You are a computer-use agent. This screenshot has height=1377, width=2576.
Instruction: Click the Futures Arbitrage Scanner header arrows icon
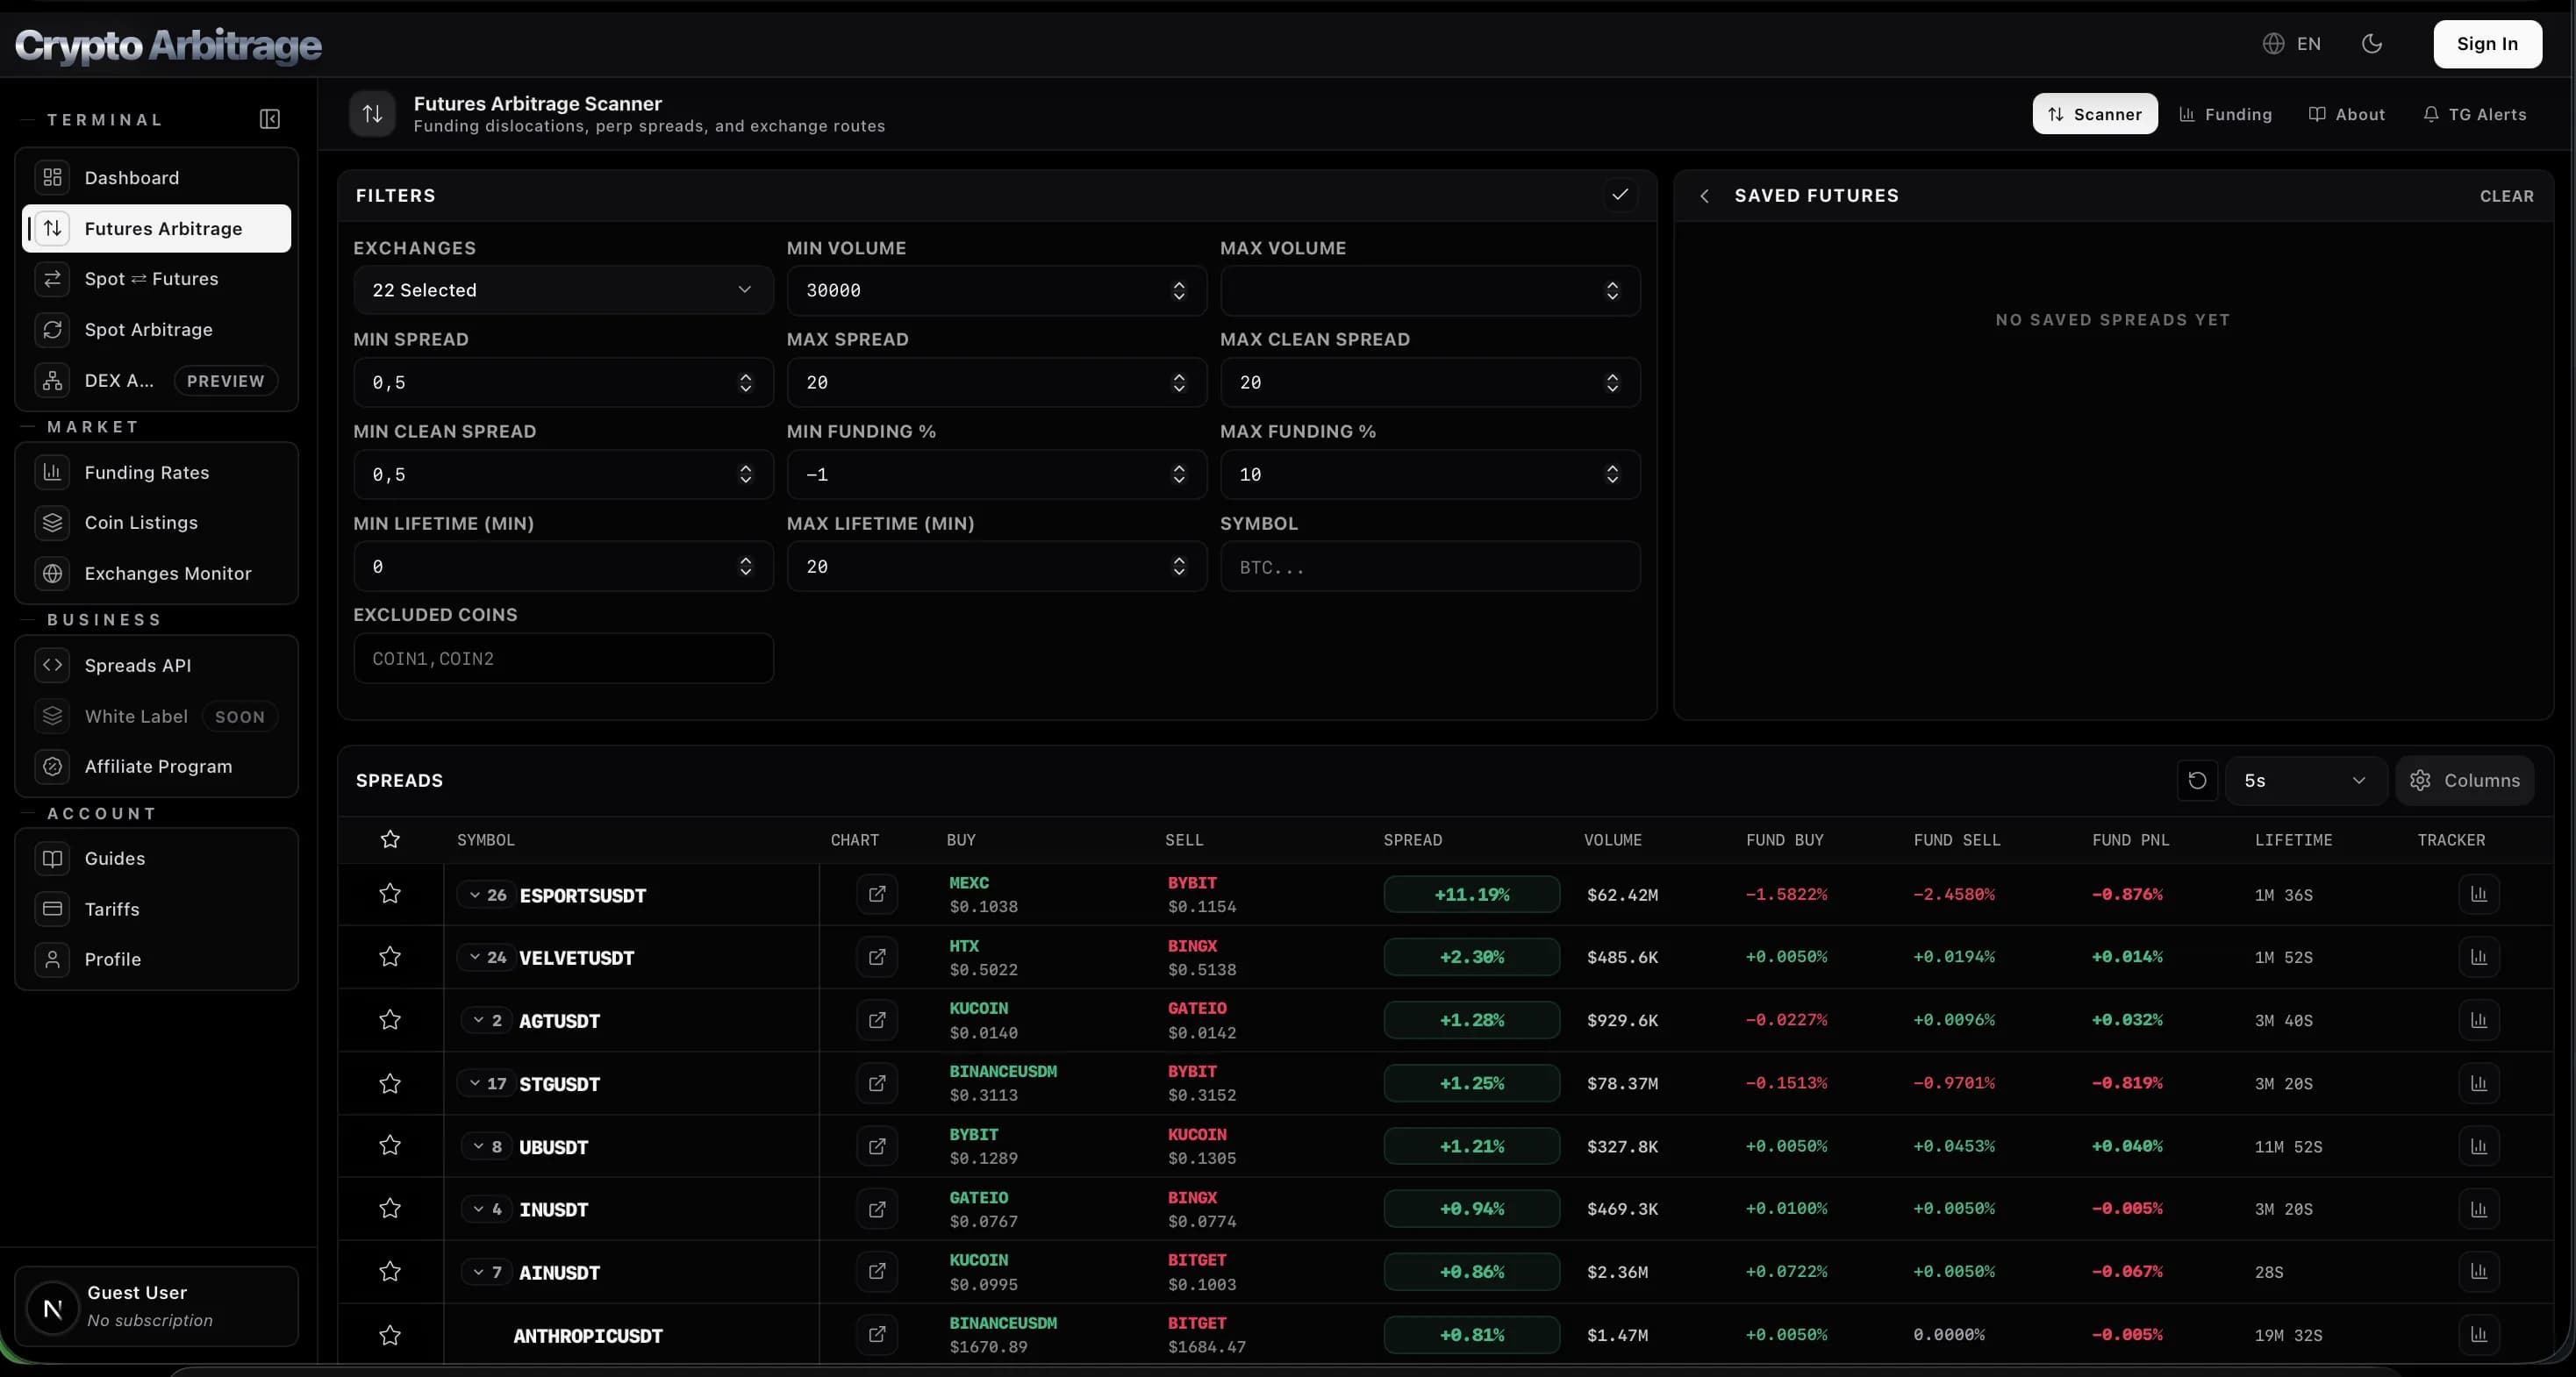(x=372, y=114)
